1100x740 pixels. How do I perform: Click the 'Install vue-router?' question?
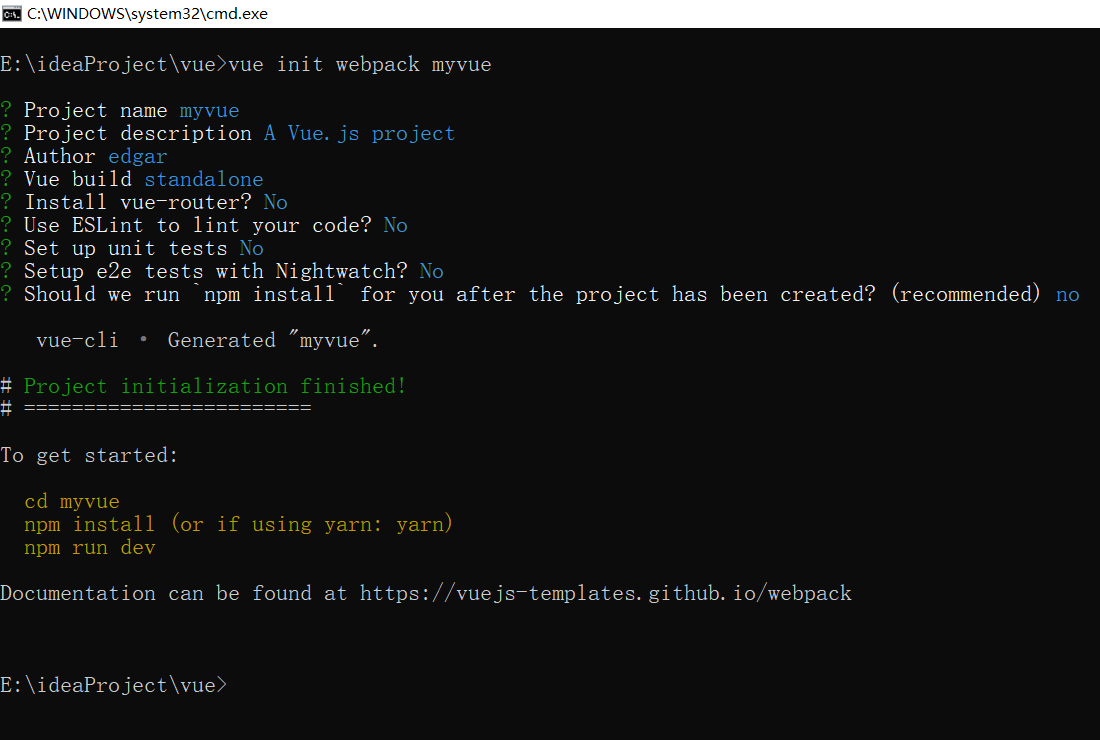coord(138,203)
